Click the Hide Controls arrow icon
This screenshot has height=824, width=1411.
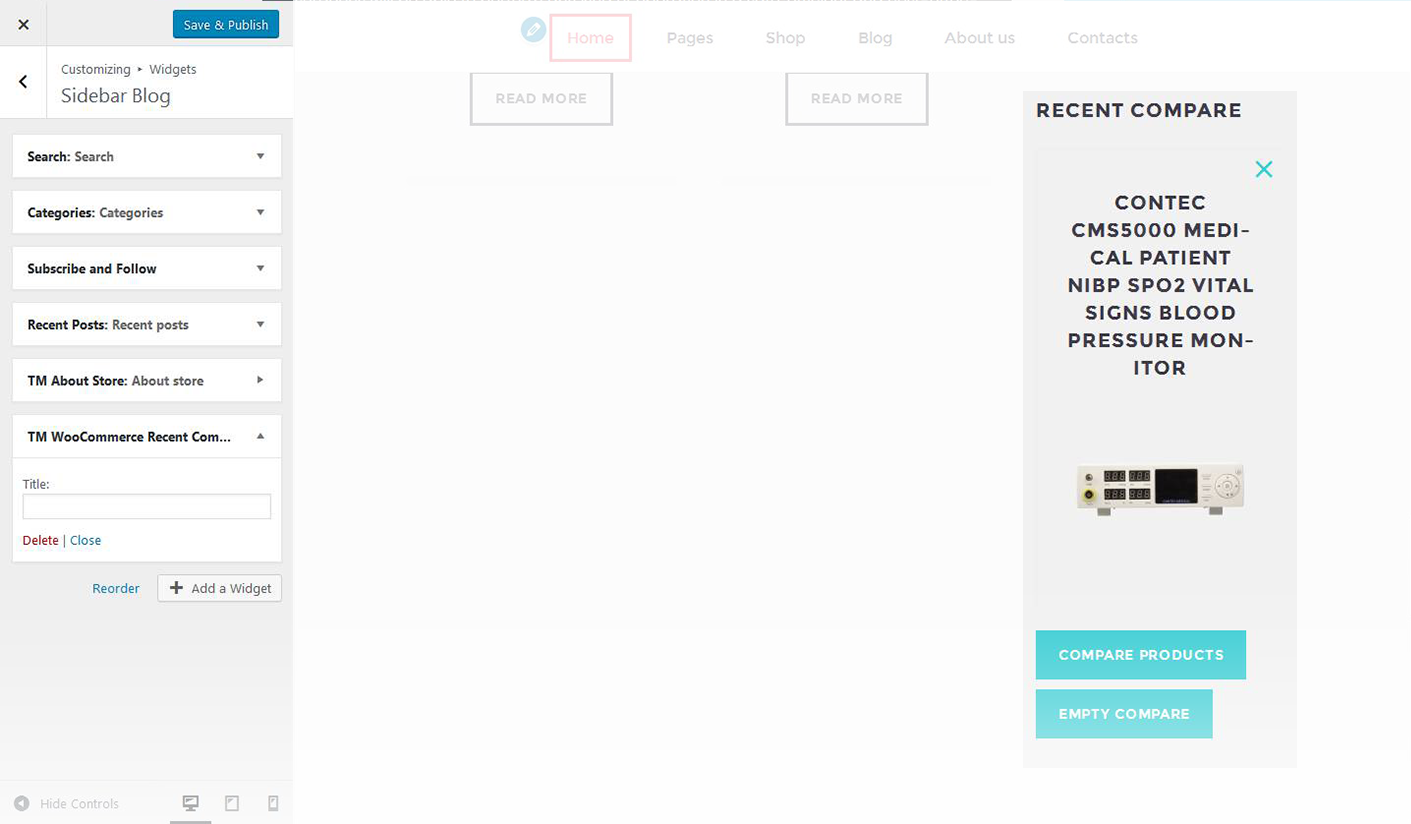pos(22,803)
